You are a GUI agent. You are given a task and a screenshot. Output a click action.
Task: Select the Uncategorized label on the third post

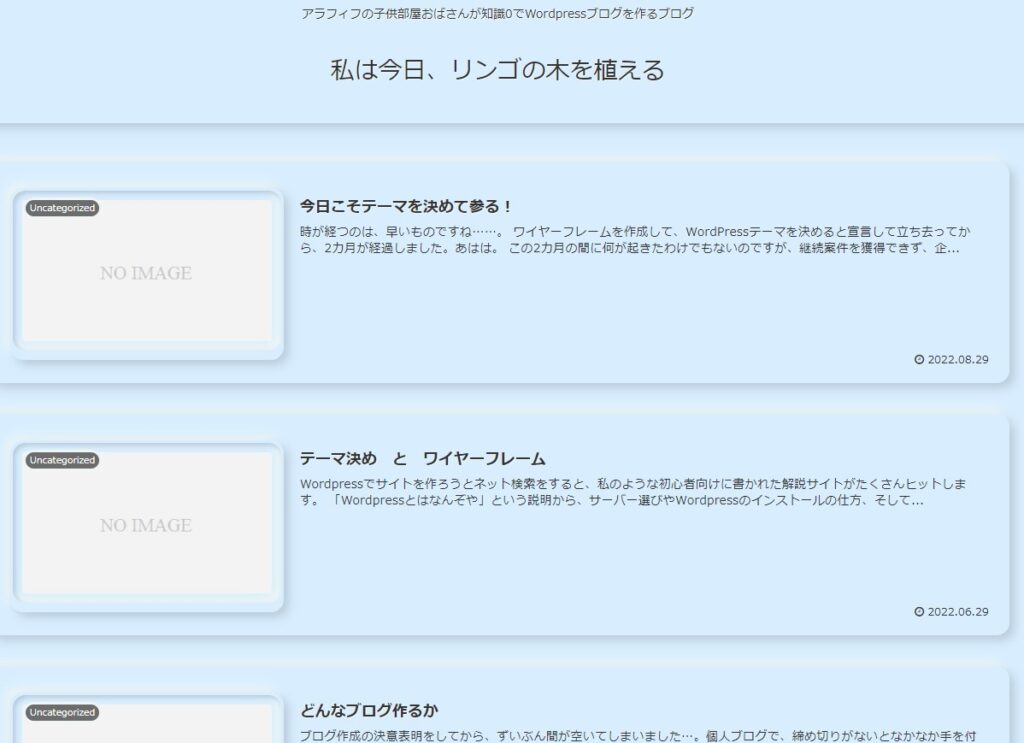62,713
